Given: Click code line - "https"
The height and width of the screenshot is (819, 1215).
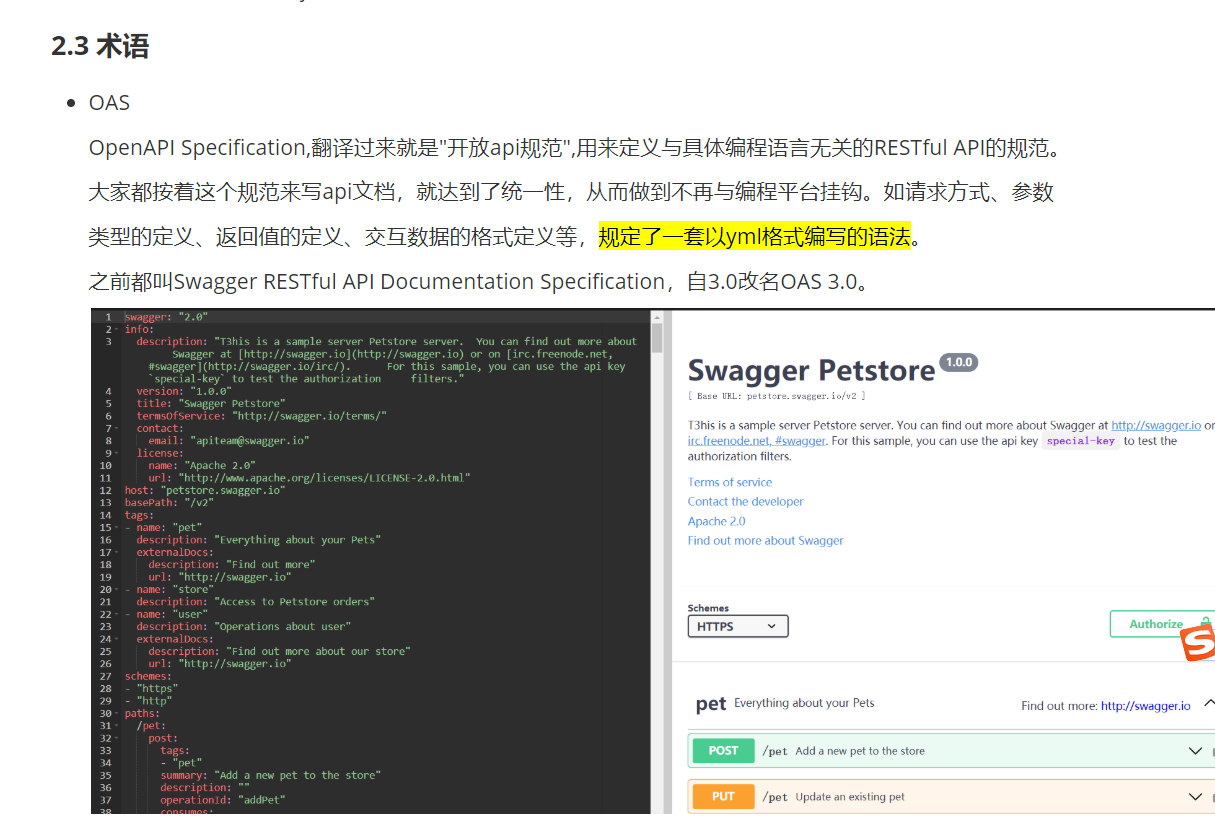Looking at the screenshot, I should [x=151, y=688].
